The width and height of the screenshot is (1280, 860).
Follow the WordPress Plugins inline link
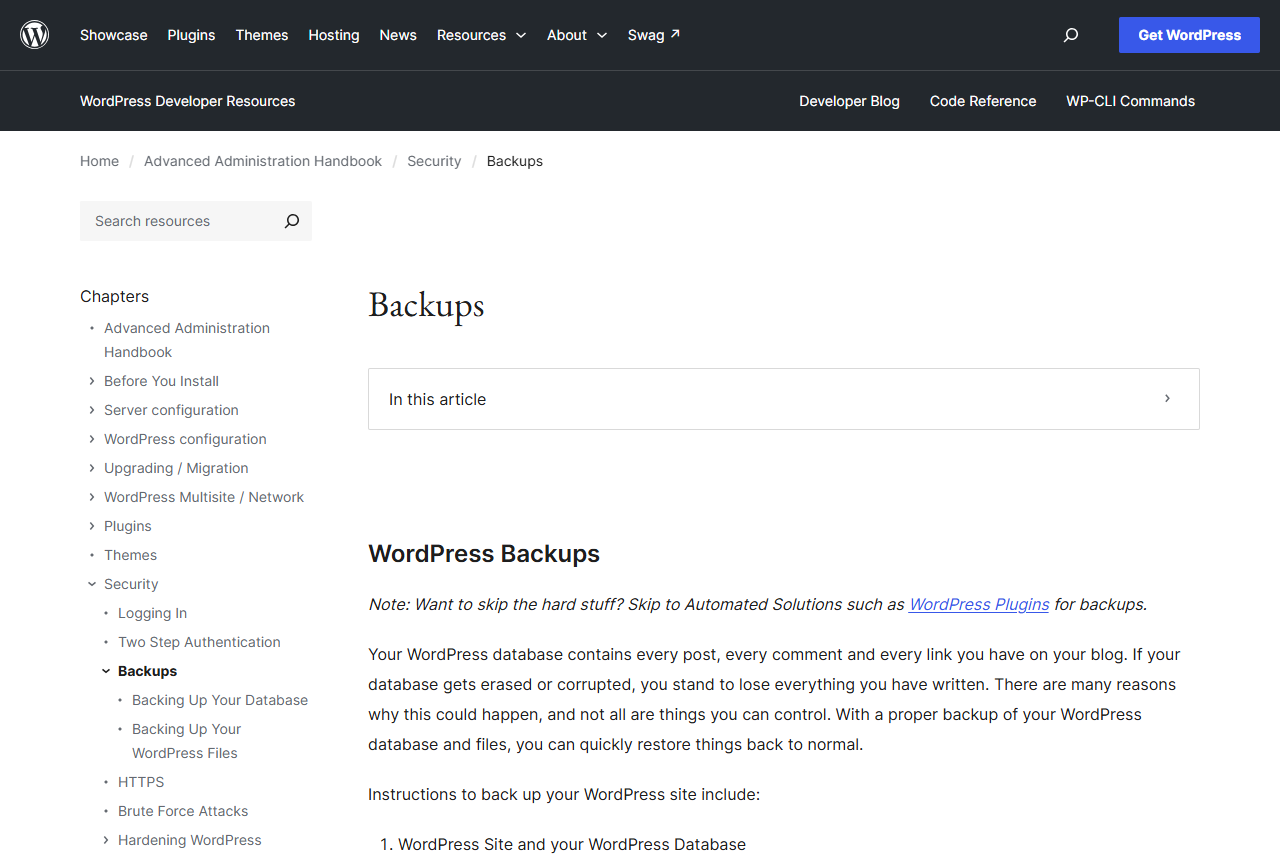tap(979, 604)
